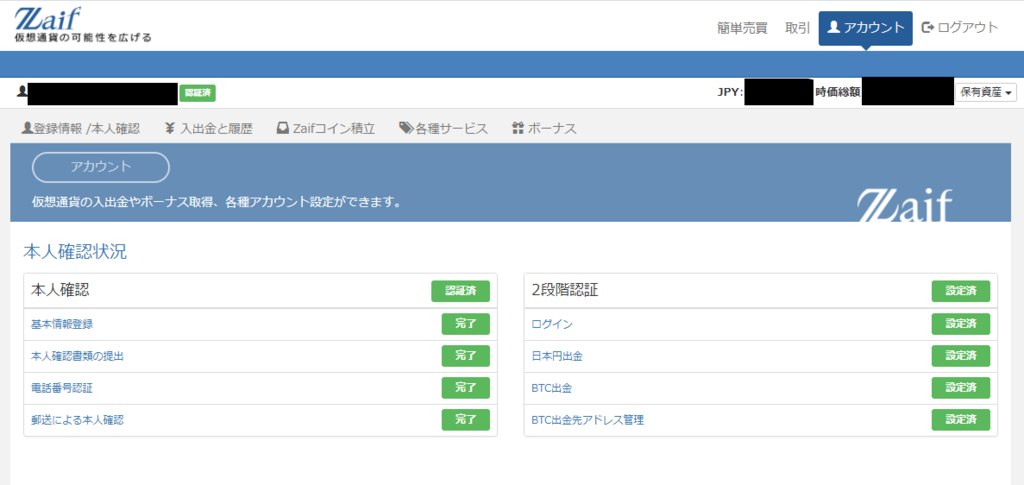Click the Zaif logo in the header
The width and height of the screenshot is (1024, 485).
pos(48,18)
